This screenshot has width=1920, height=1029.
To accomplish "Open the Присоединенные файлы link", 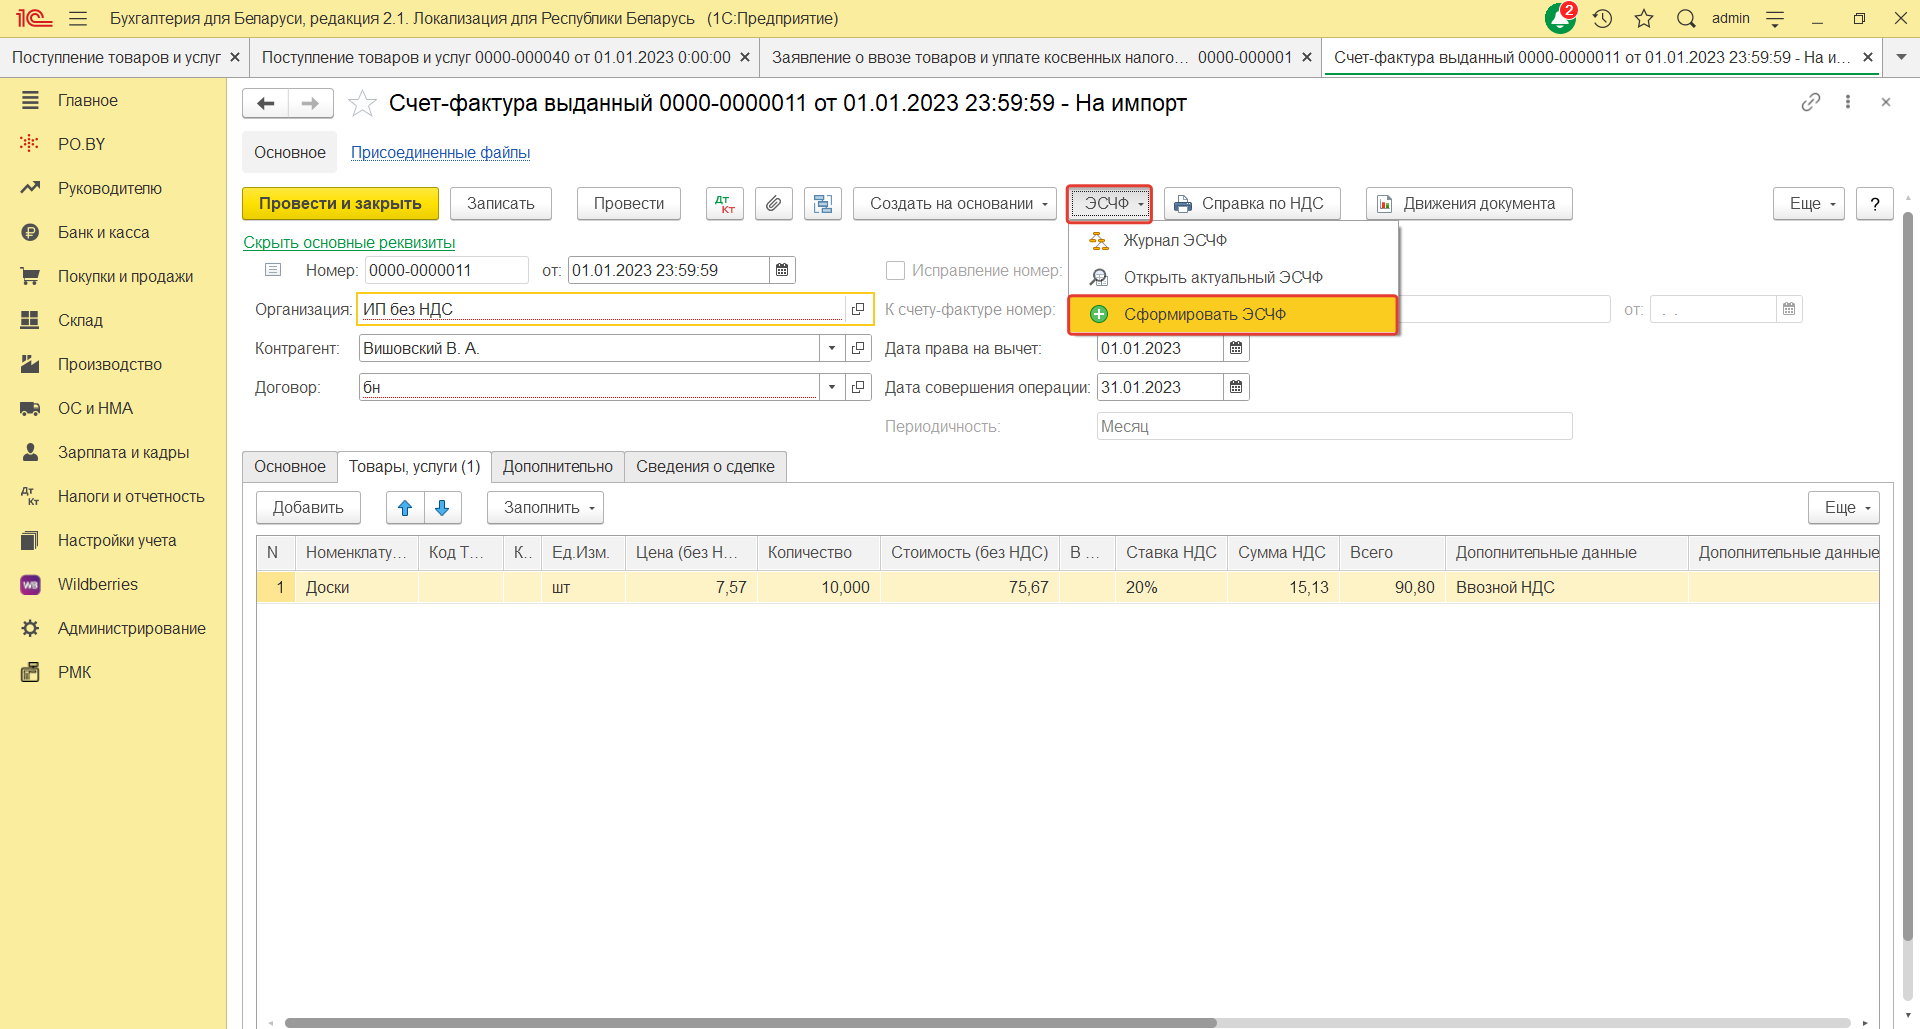I will tap(440, 152).
